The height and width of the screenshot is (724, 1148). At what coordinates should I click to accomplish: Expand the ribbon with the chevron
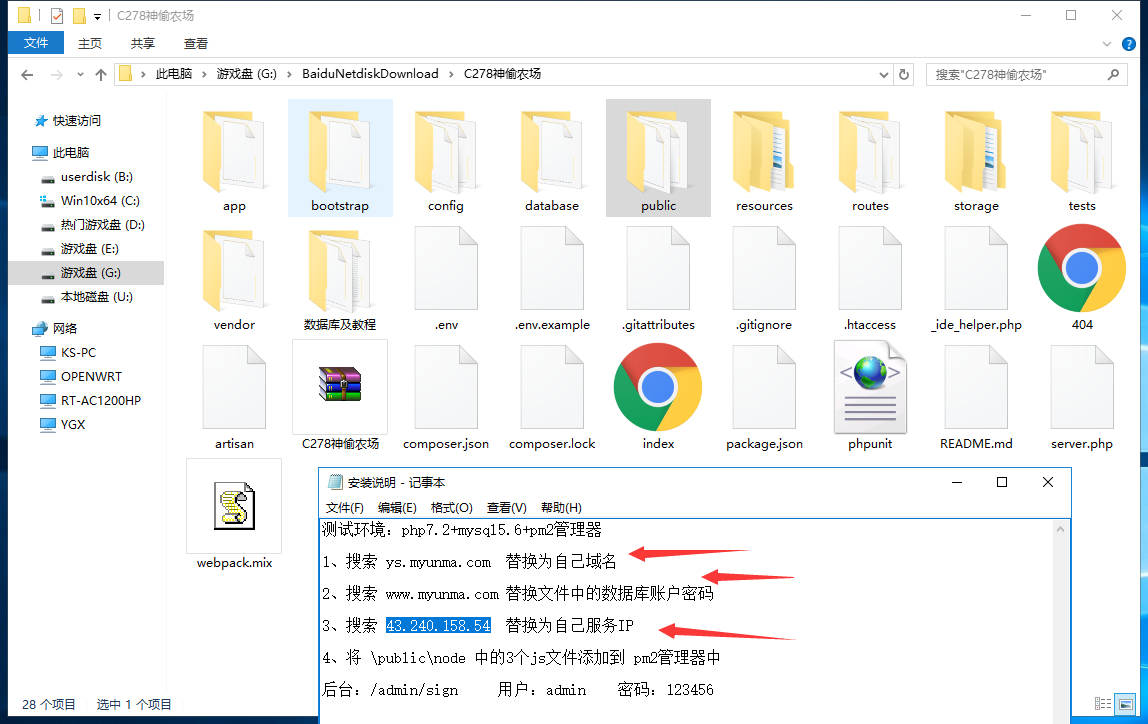(x=1107, y=44)
